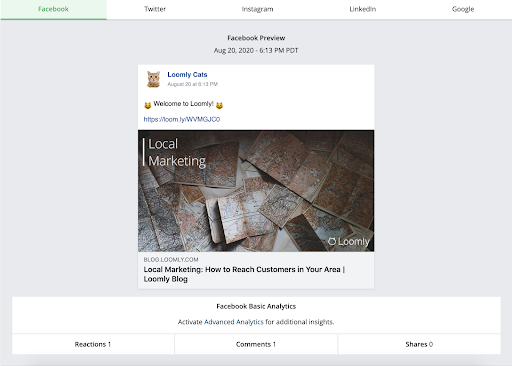512x366 pixels.
Task: Open the Loomly Cats page name link
Action: [x=187, y=75]
